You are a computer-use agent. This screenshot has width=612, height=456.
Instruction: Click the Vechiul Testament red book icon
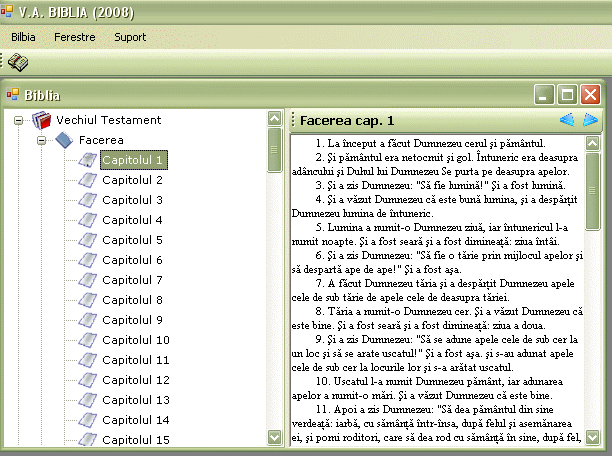[41, 120]
